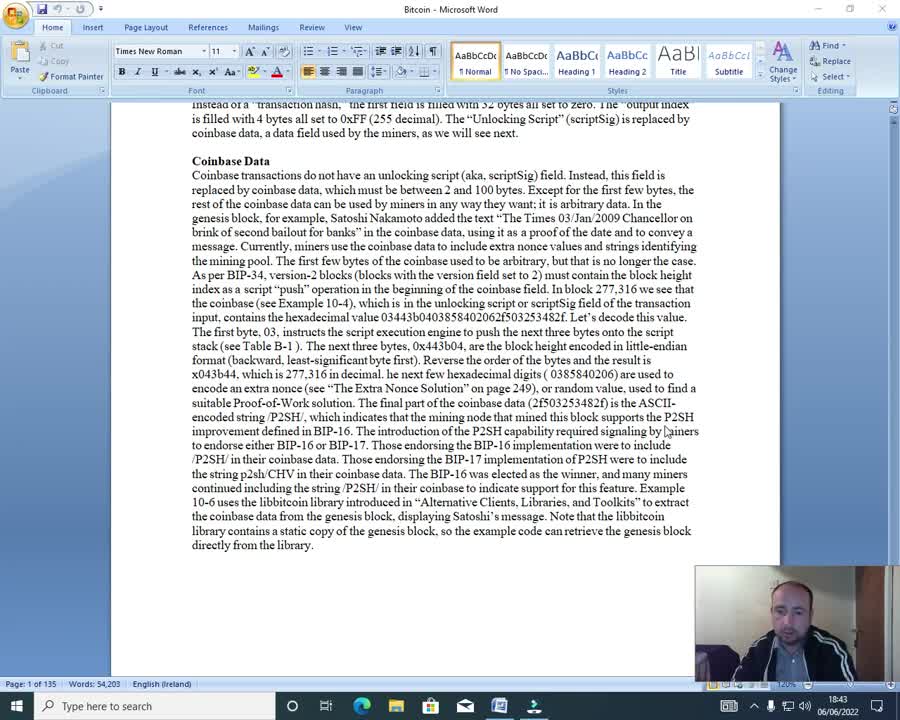
Task: Toggle Italic formatting
Action: 138,72
